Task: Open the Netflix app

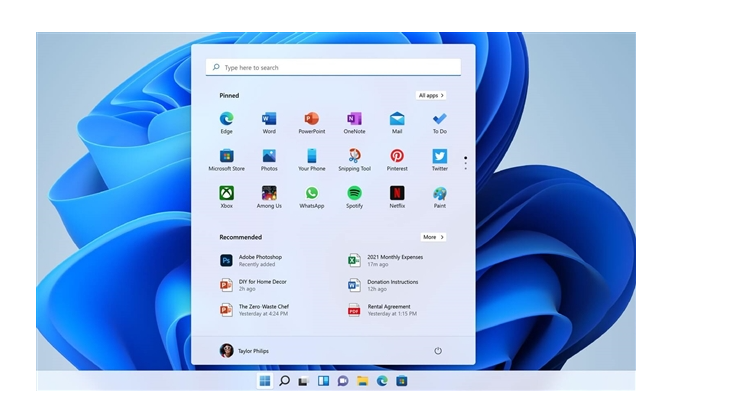Action: click(397, 194)
